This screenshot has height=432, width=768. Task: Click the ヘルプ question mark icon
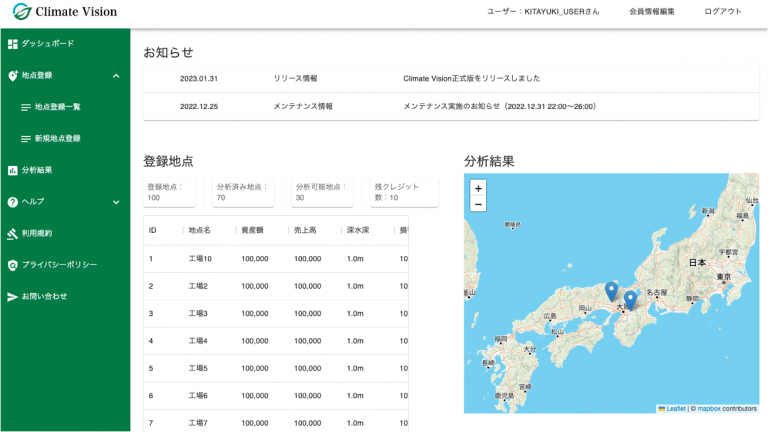[x=13, y=202]
